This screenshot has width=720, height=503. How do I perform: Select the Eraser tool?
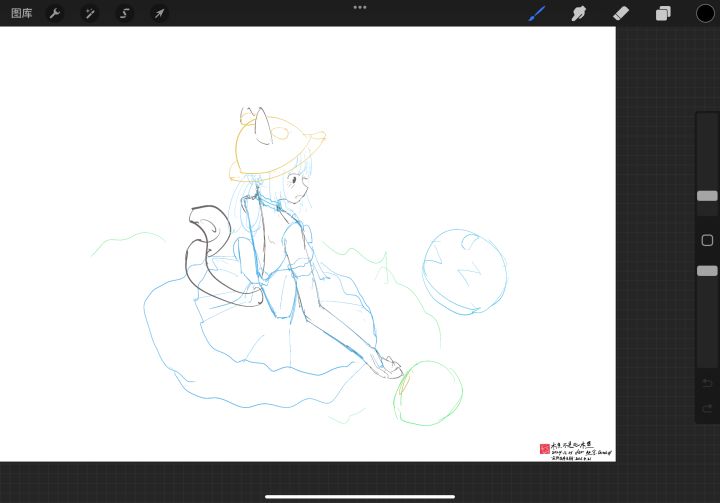tap(621, 13)
